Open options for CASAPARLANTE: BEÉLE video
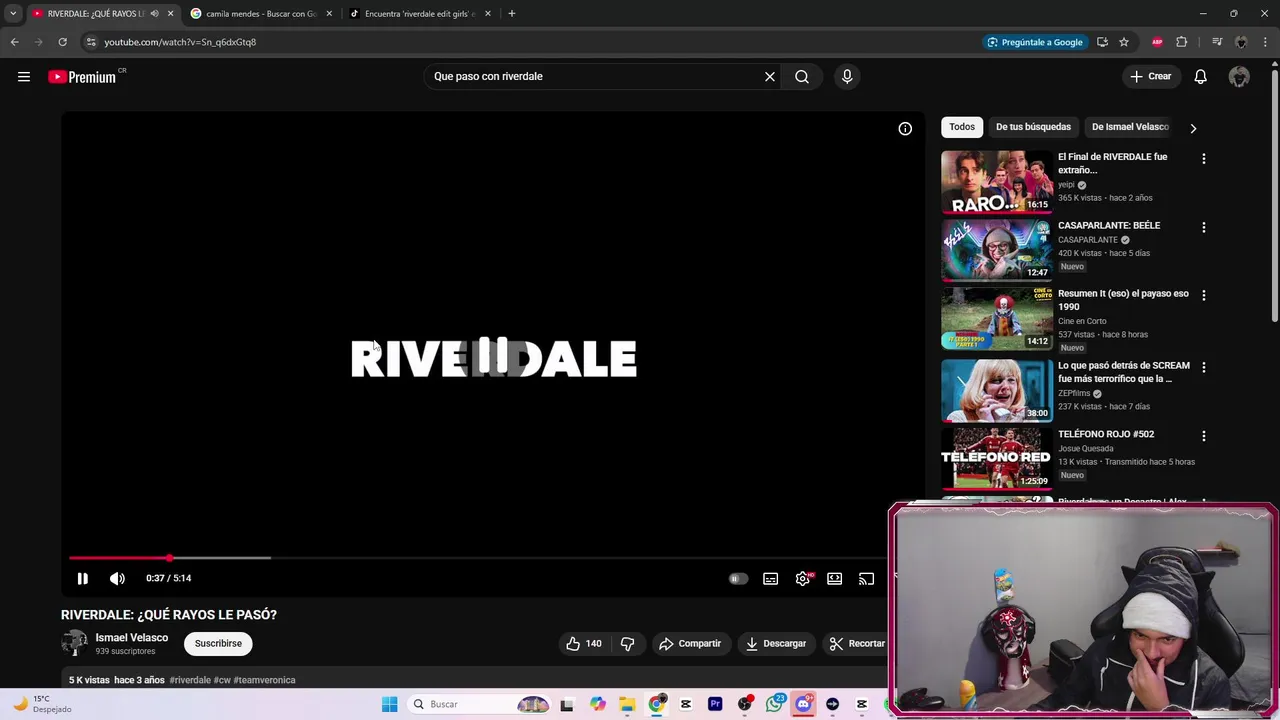Screen dimensions: 1280x720 tap(1204, 228)
